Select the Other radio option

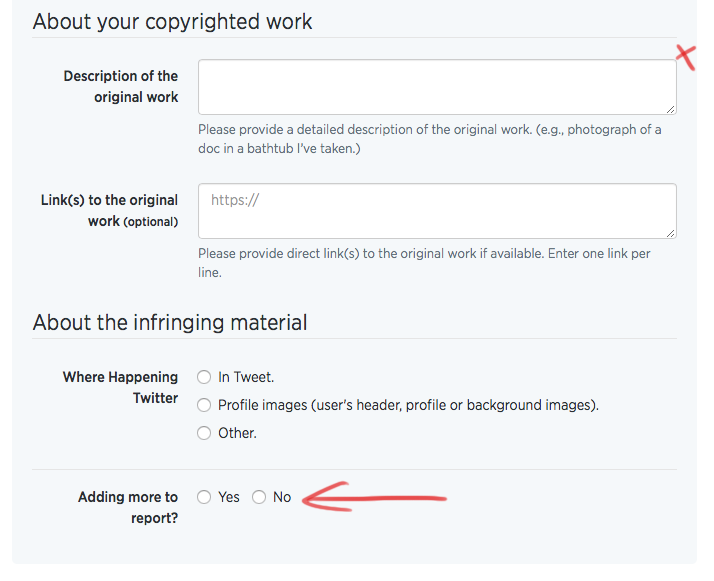pyautogui.click(x=204, y=433)
